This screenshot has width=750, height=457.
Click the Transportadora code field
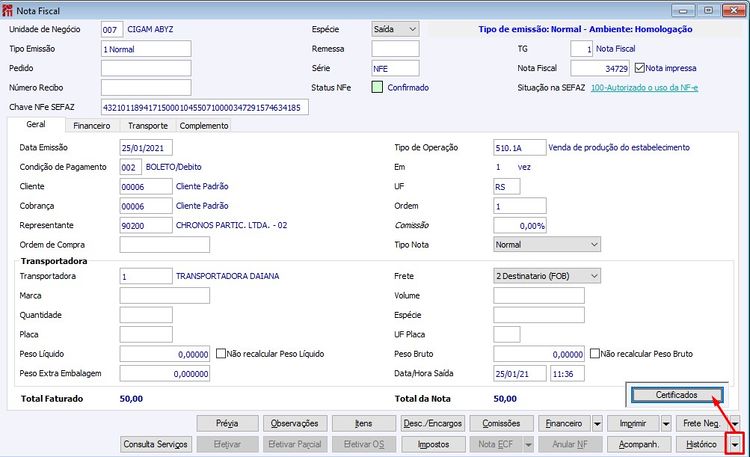(x=146, y=276)
